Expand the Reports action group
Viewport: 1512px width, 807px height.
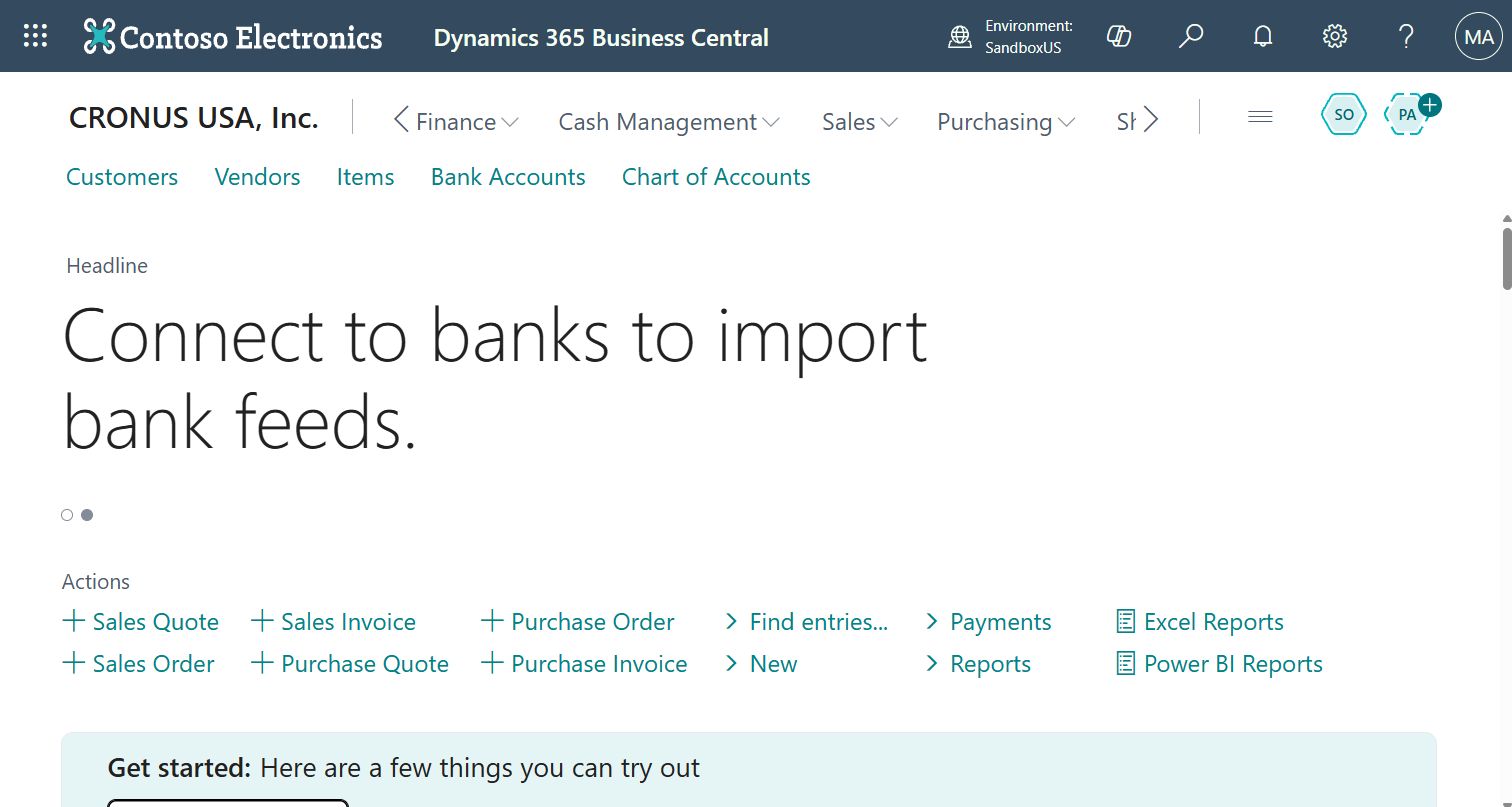click(x=978, y=664)
